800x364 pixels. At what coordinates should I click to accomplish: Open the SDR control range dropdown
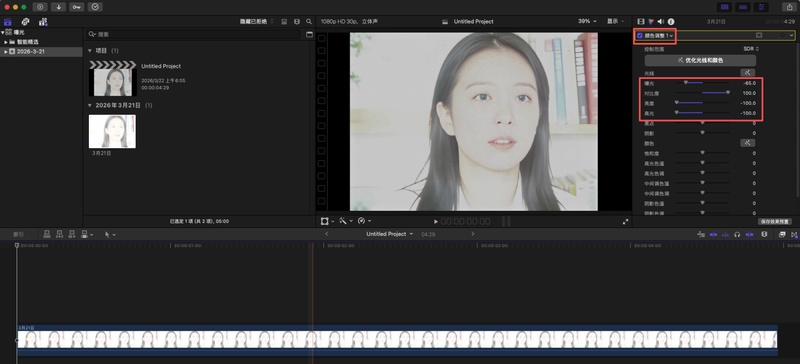(x=751, y=49)
